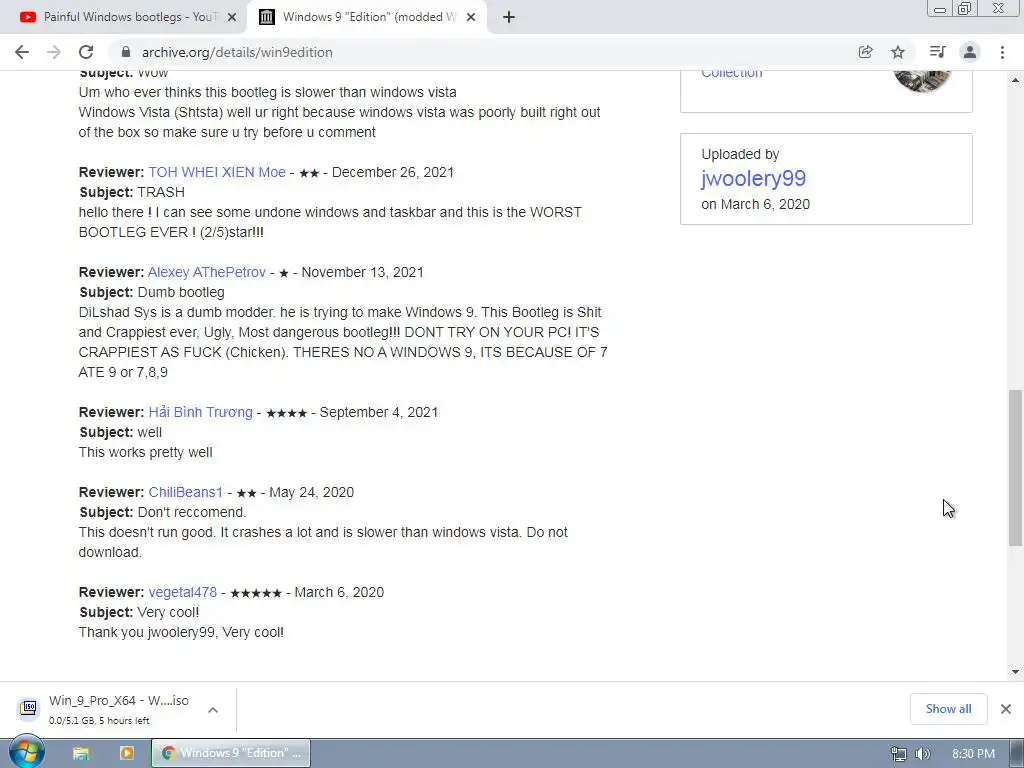Click the scroll up arrow
This screenshot has width=1024, height=768.
(1015, 80)
